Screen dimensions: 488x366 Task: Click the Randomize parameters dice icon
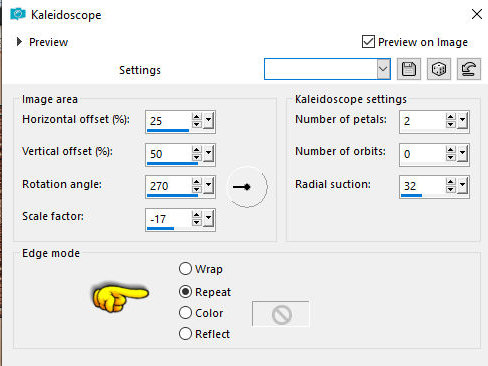point(439,69)
